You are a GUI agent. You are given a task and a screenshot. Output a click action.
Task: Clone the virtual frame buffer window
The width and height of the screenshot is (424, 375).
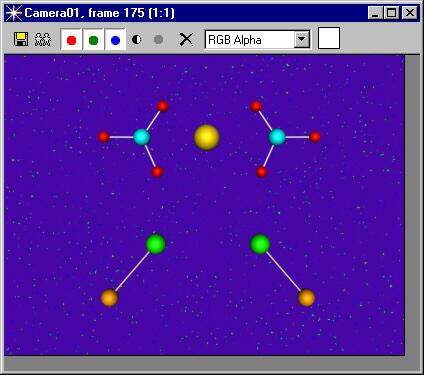click(x=43, y=39)
